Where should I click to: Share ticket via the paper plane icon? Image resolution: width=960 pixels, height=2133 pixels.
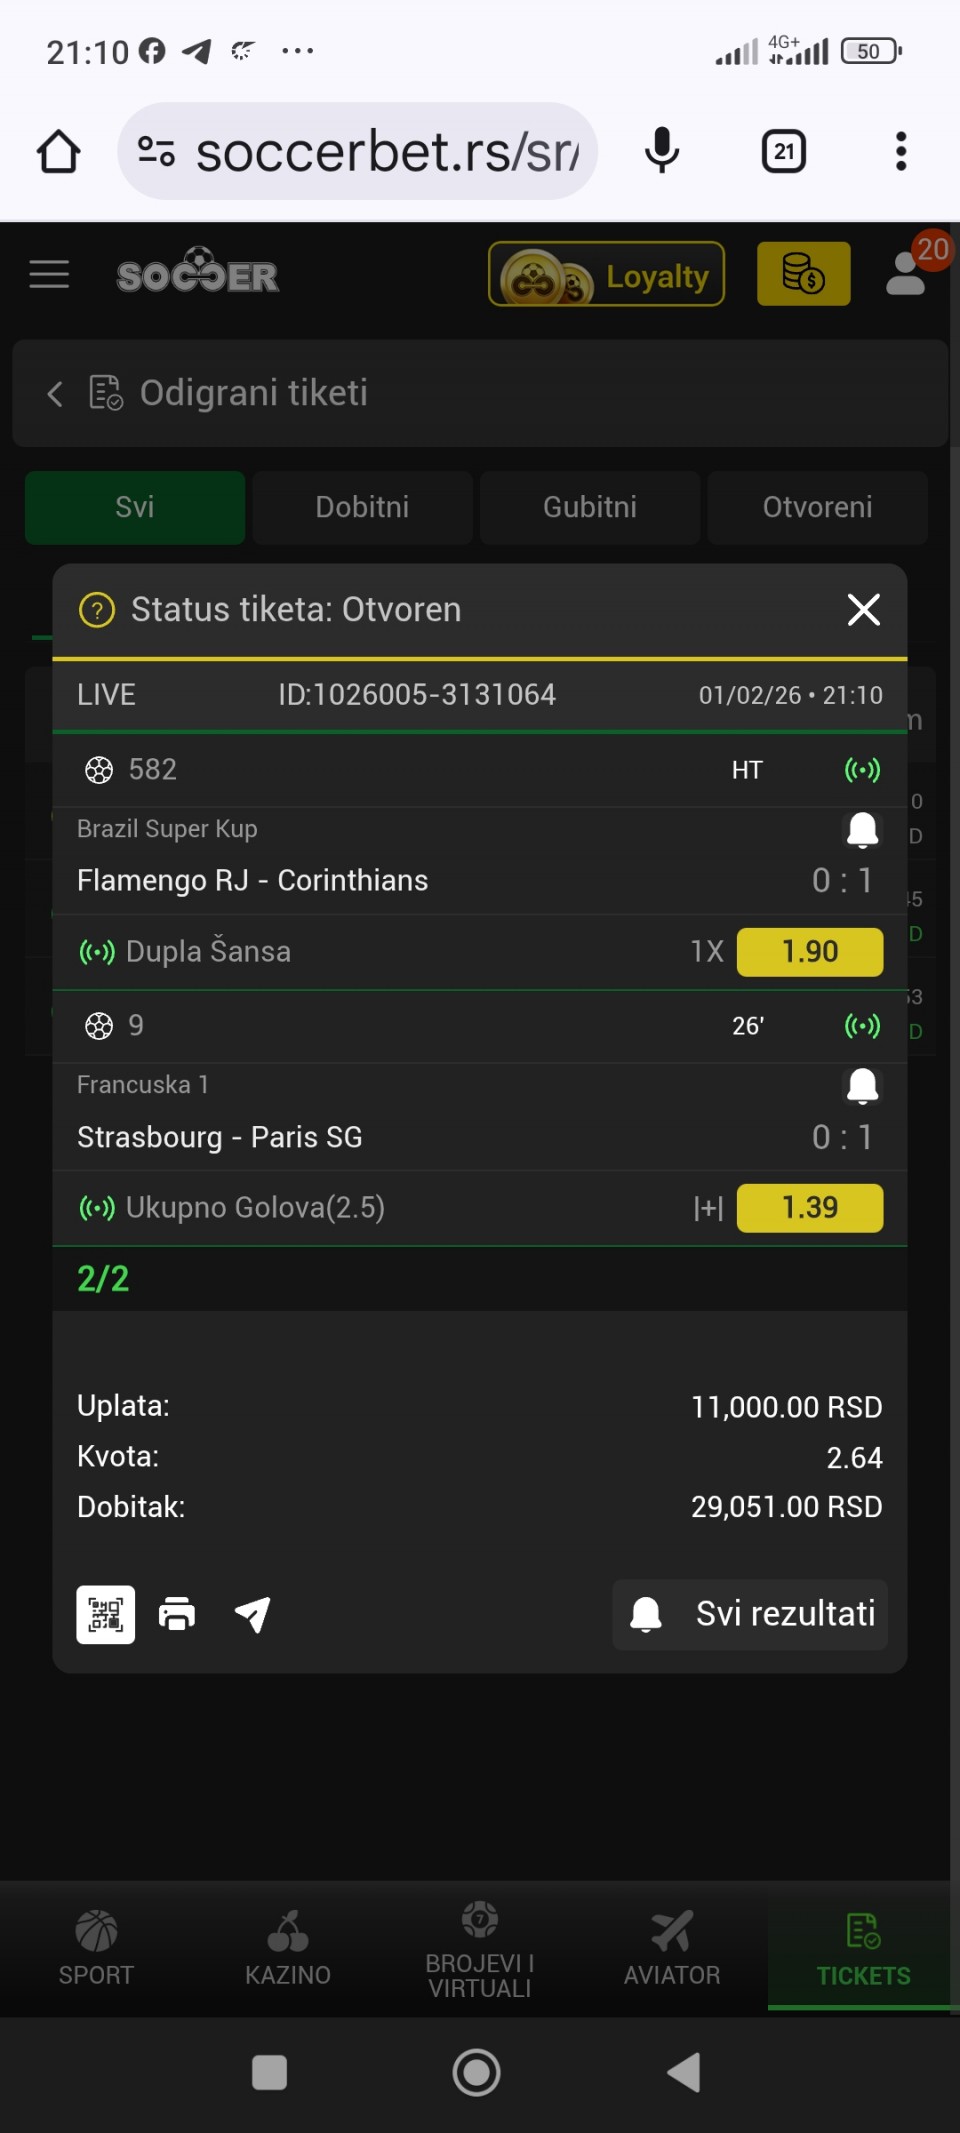(252, 1614)
